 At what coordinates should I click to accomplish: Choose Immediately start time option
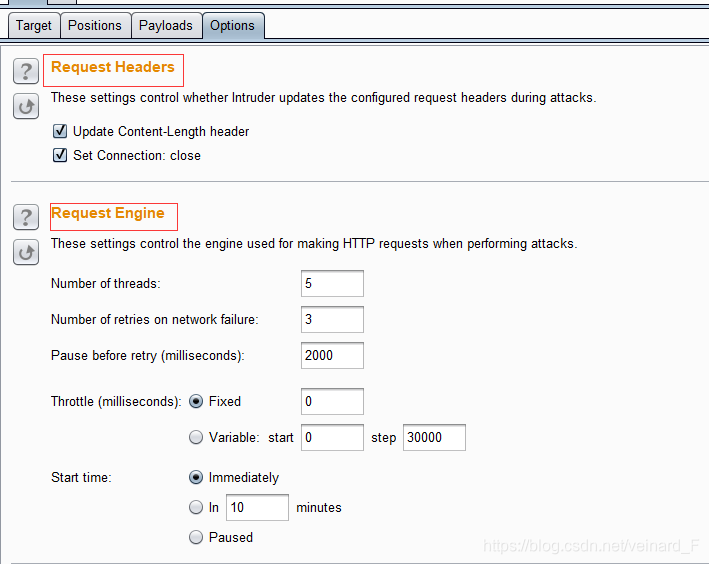point(196,477)
